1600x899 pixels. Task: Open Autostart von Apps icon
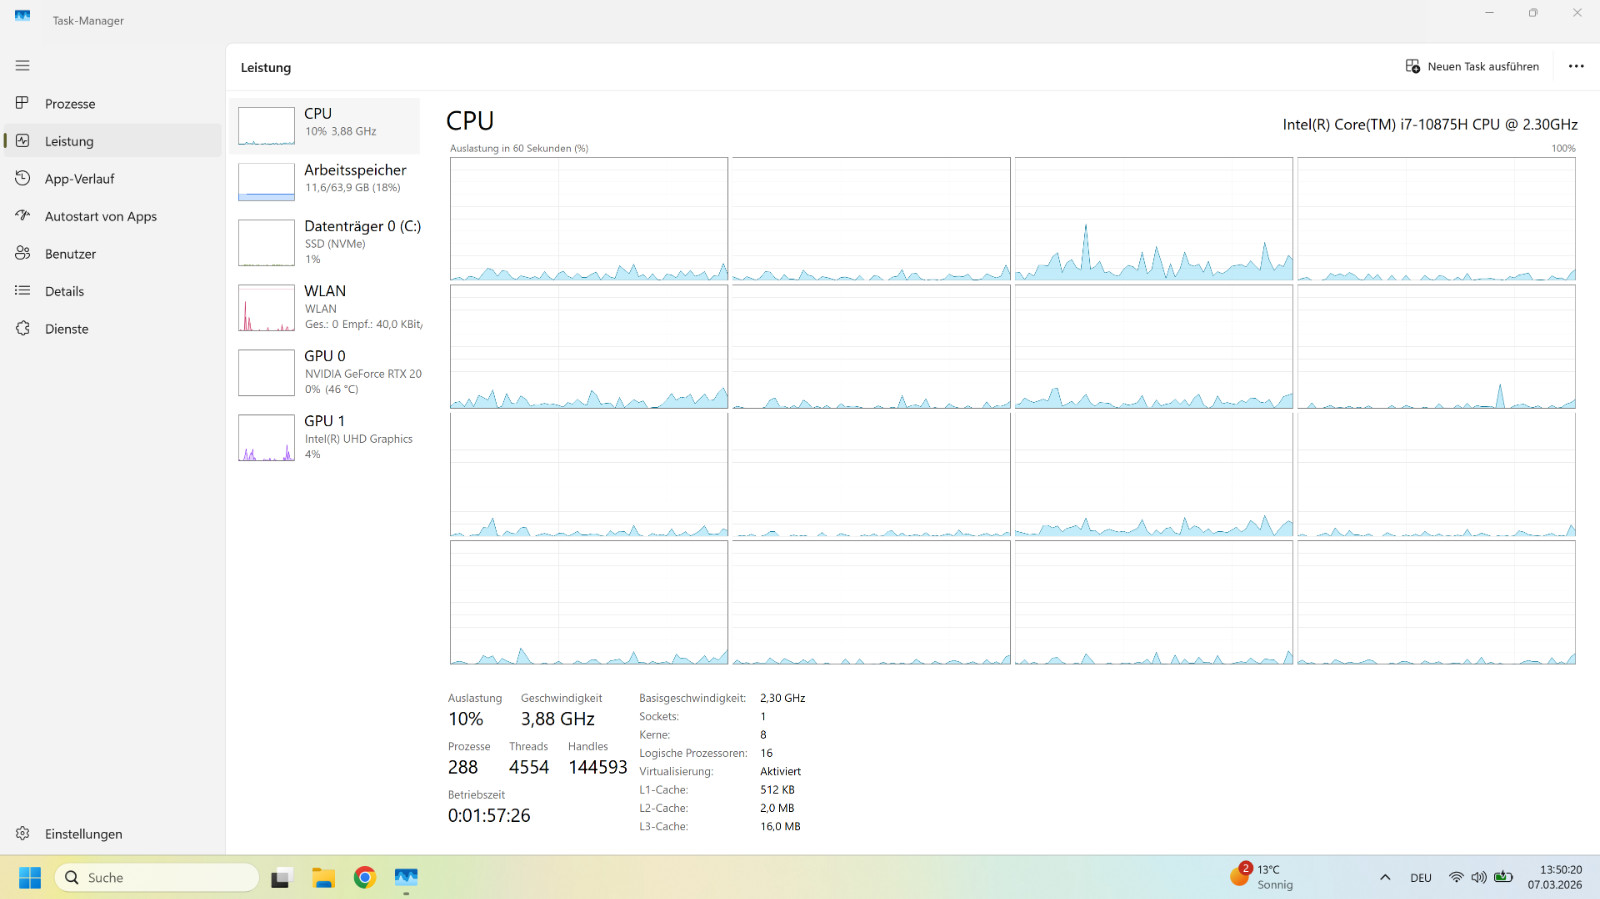(x=22, y=216)
